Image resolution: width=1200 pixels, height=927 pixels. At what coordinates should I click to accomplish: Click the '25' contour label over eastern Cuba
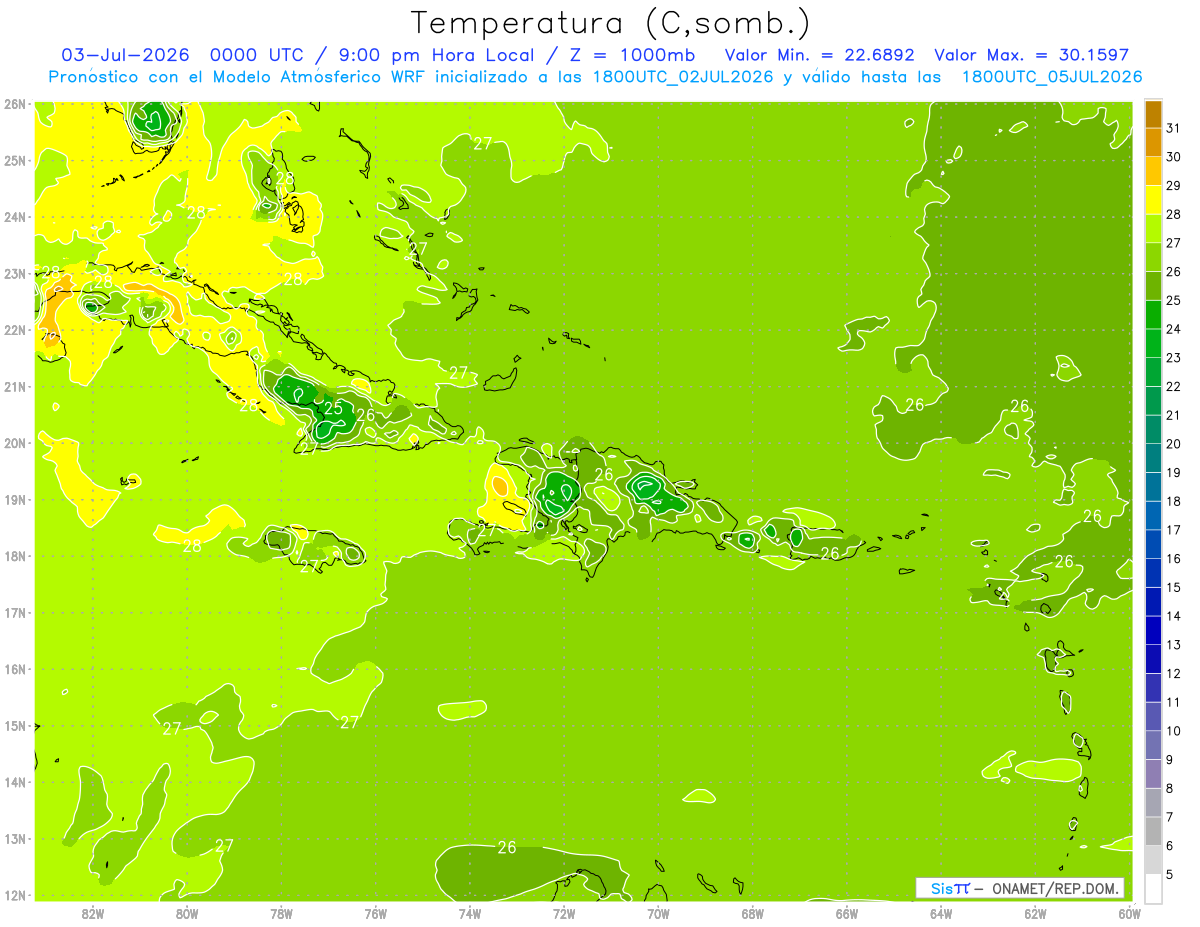click(x=334, y=408)
